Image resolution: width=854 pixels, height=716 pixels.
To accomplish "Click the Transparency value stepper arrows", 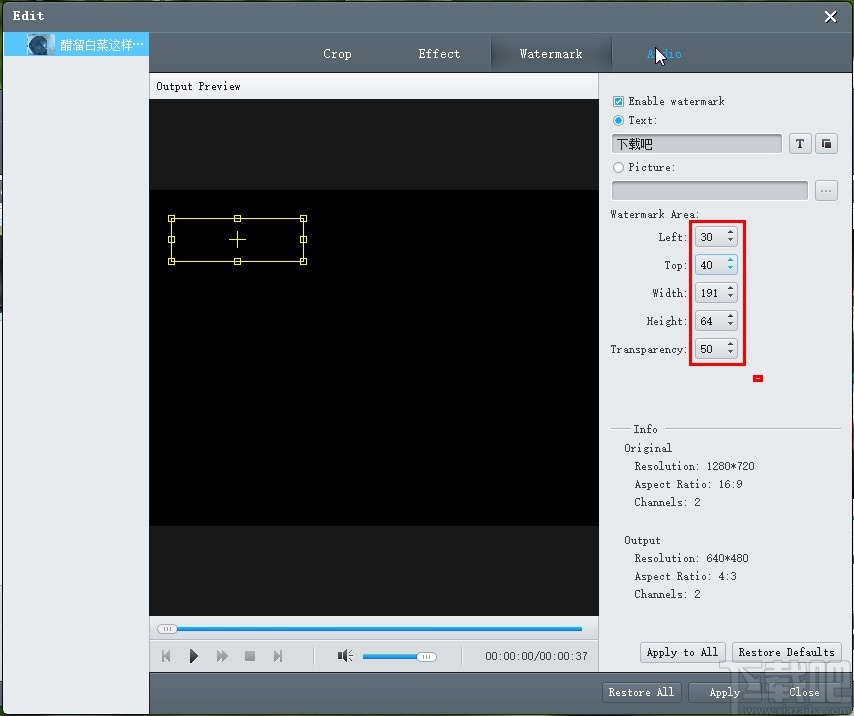I will 731,349.
